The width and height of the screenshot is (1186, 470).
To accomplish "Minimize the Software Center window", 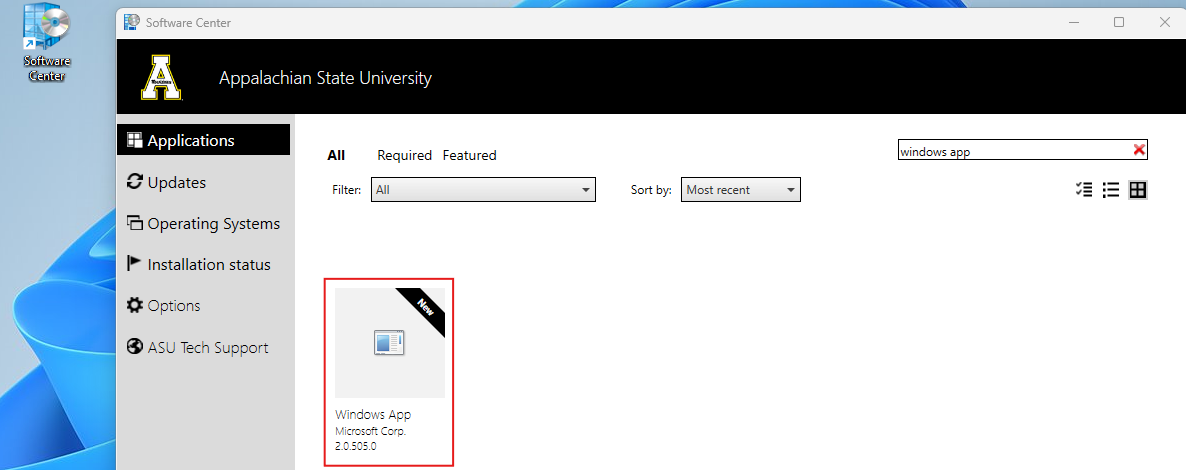I will [x=1073, y=22].
